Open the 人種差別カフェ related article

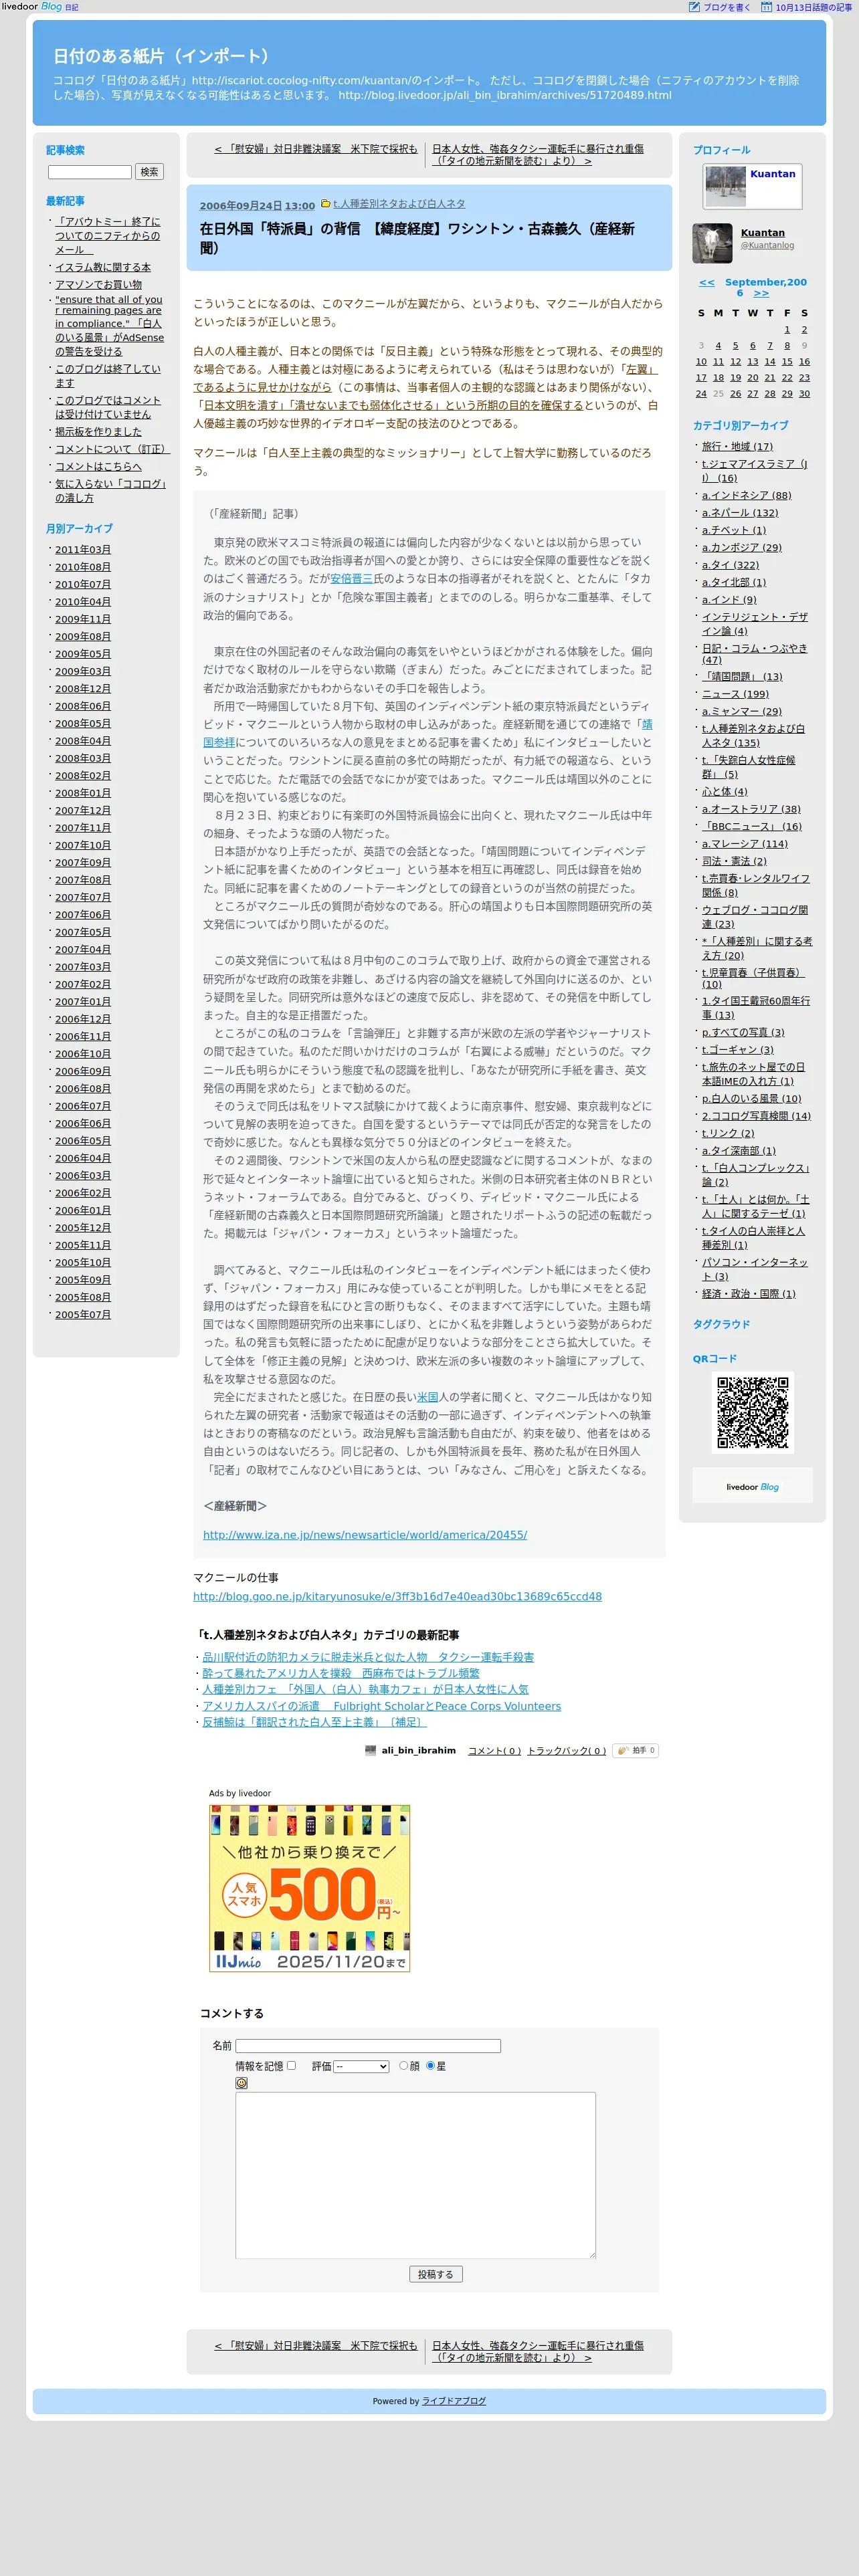click(x=365, y=1689)
